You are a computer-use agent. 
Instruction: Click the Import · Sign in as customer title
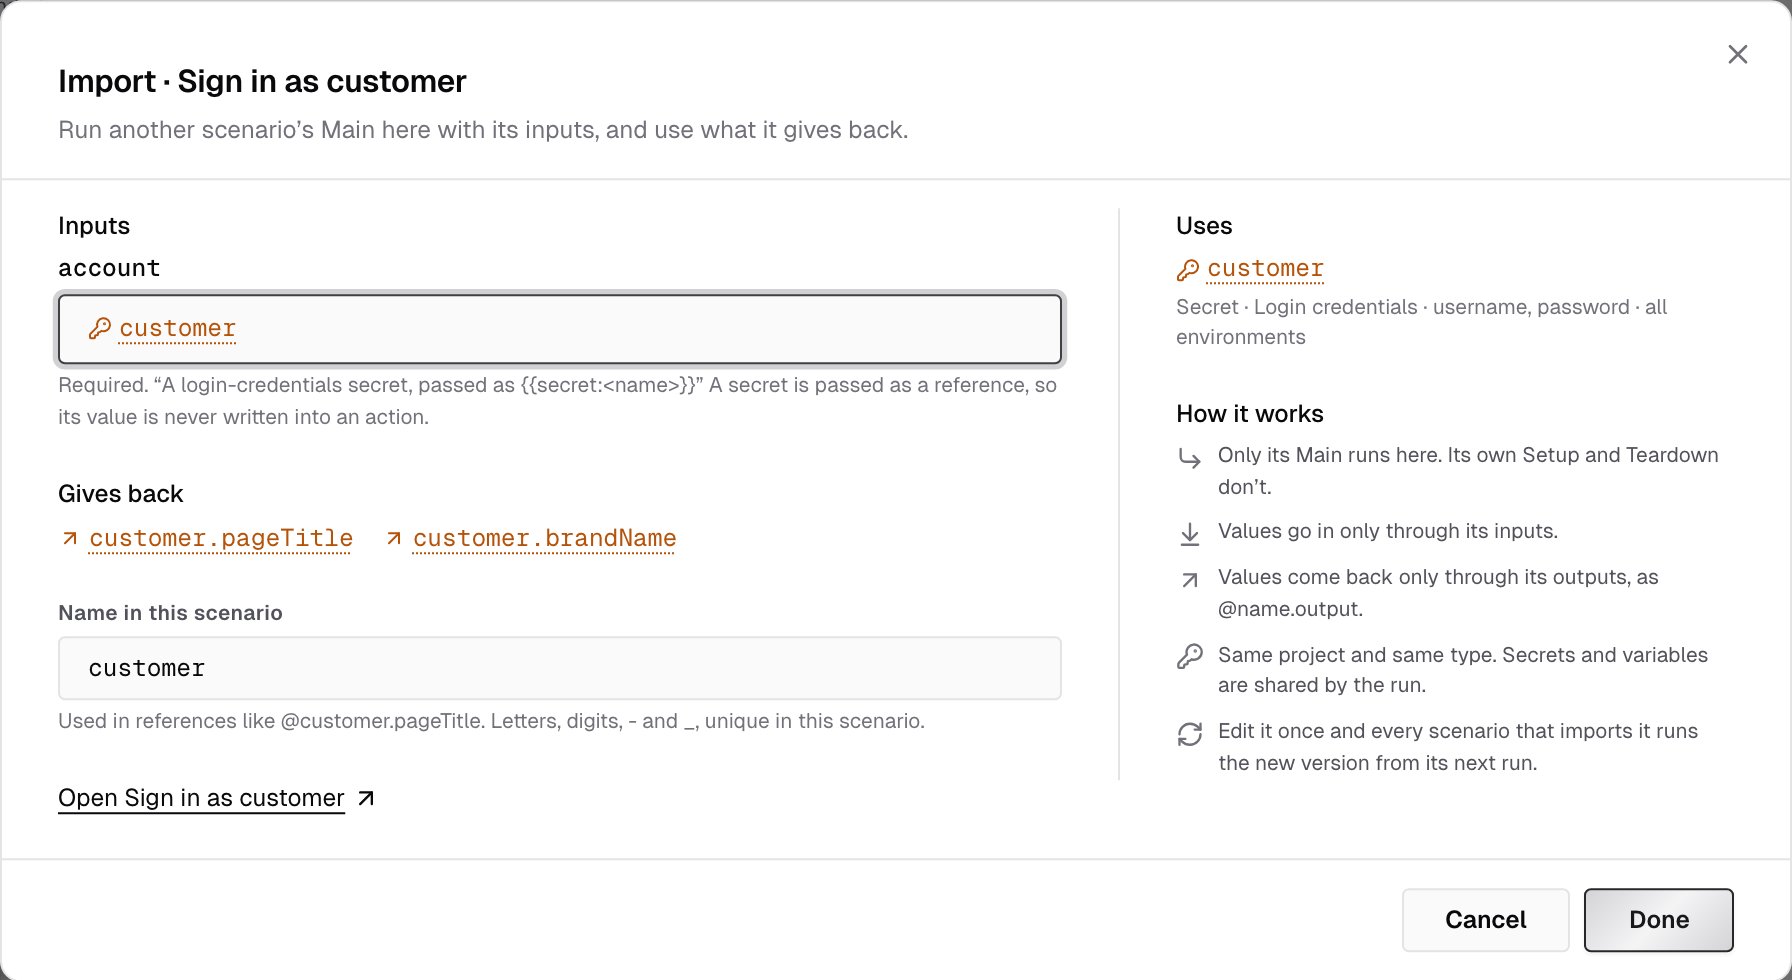[262, 81]
